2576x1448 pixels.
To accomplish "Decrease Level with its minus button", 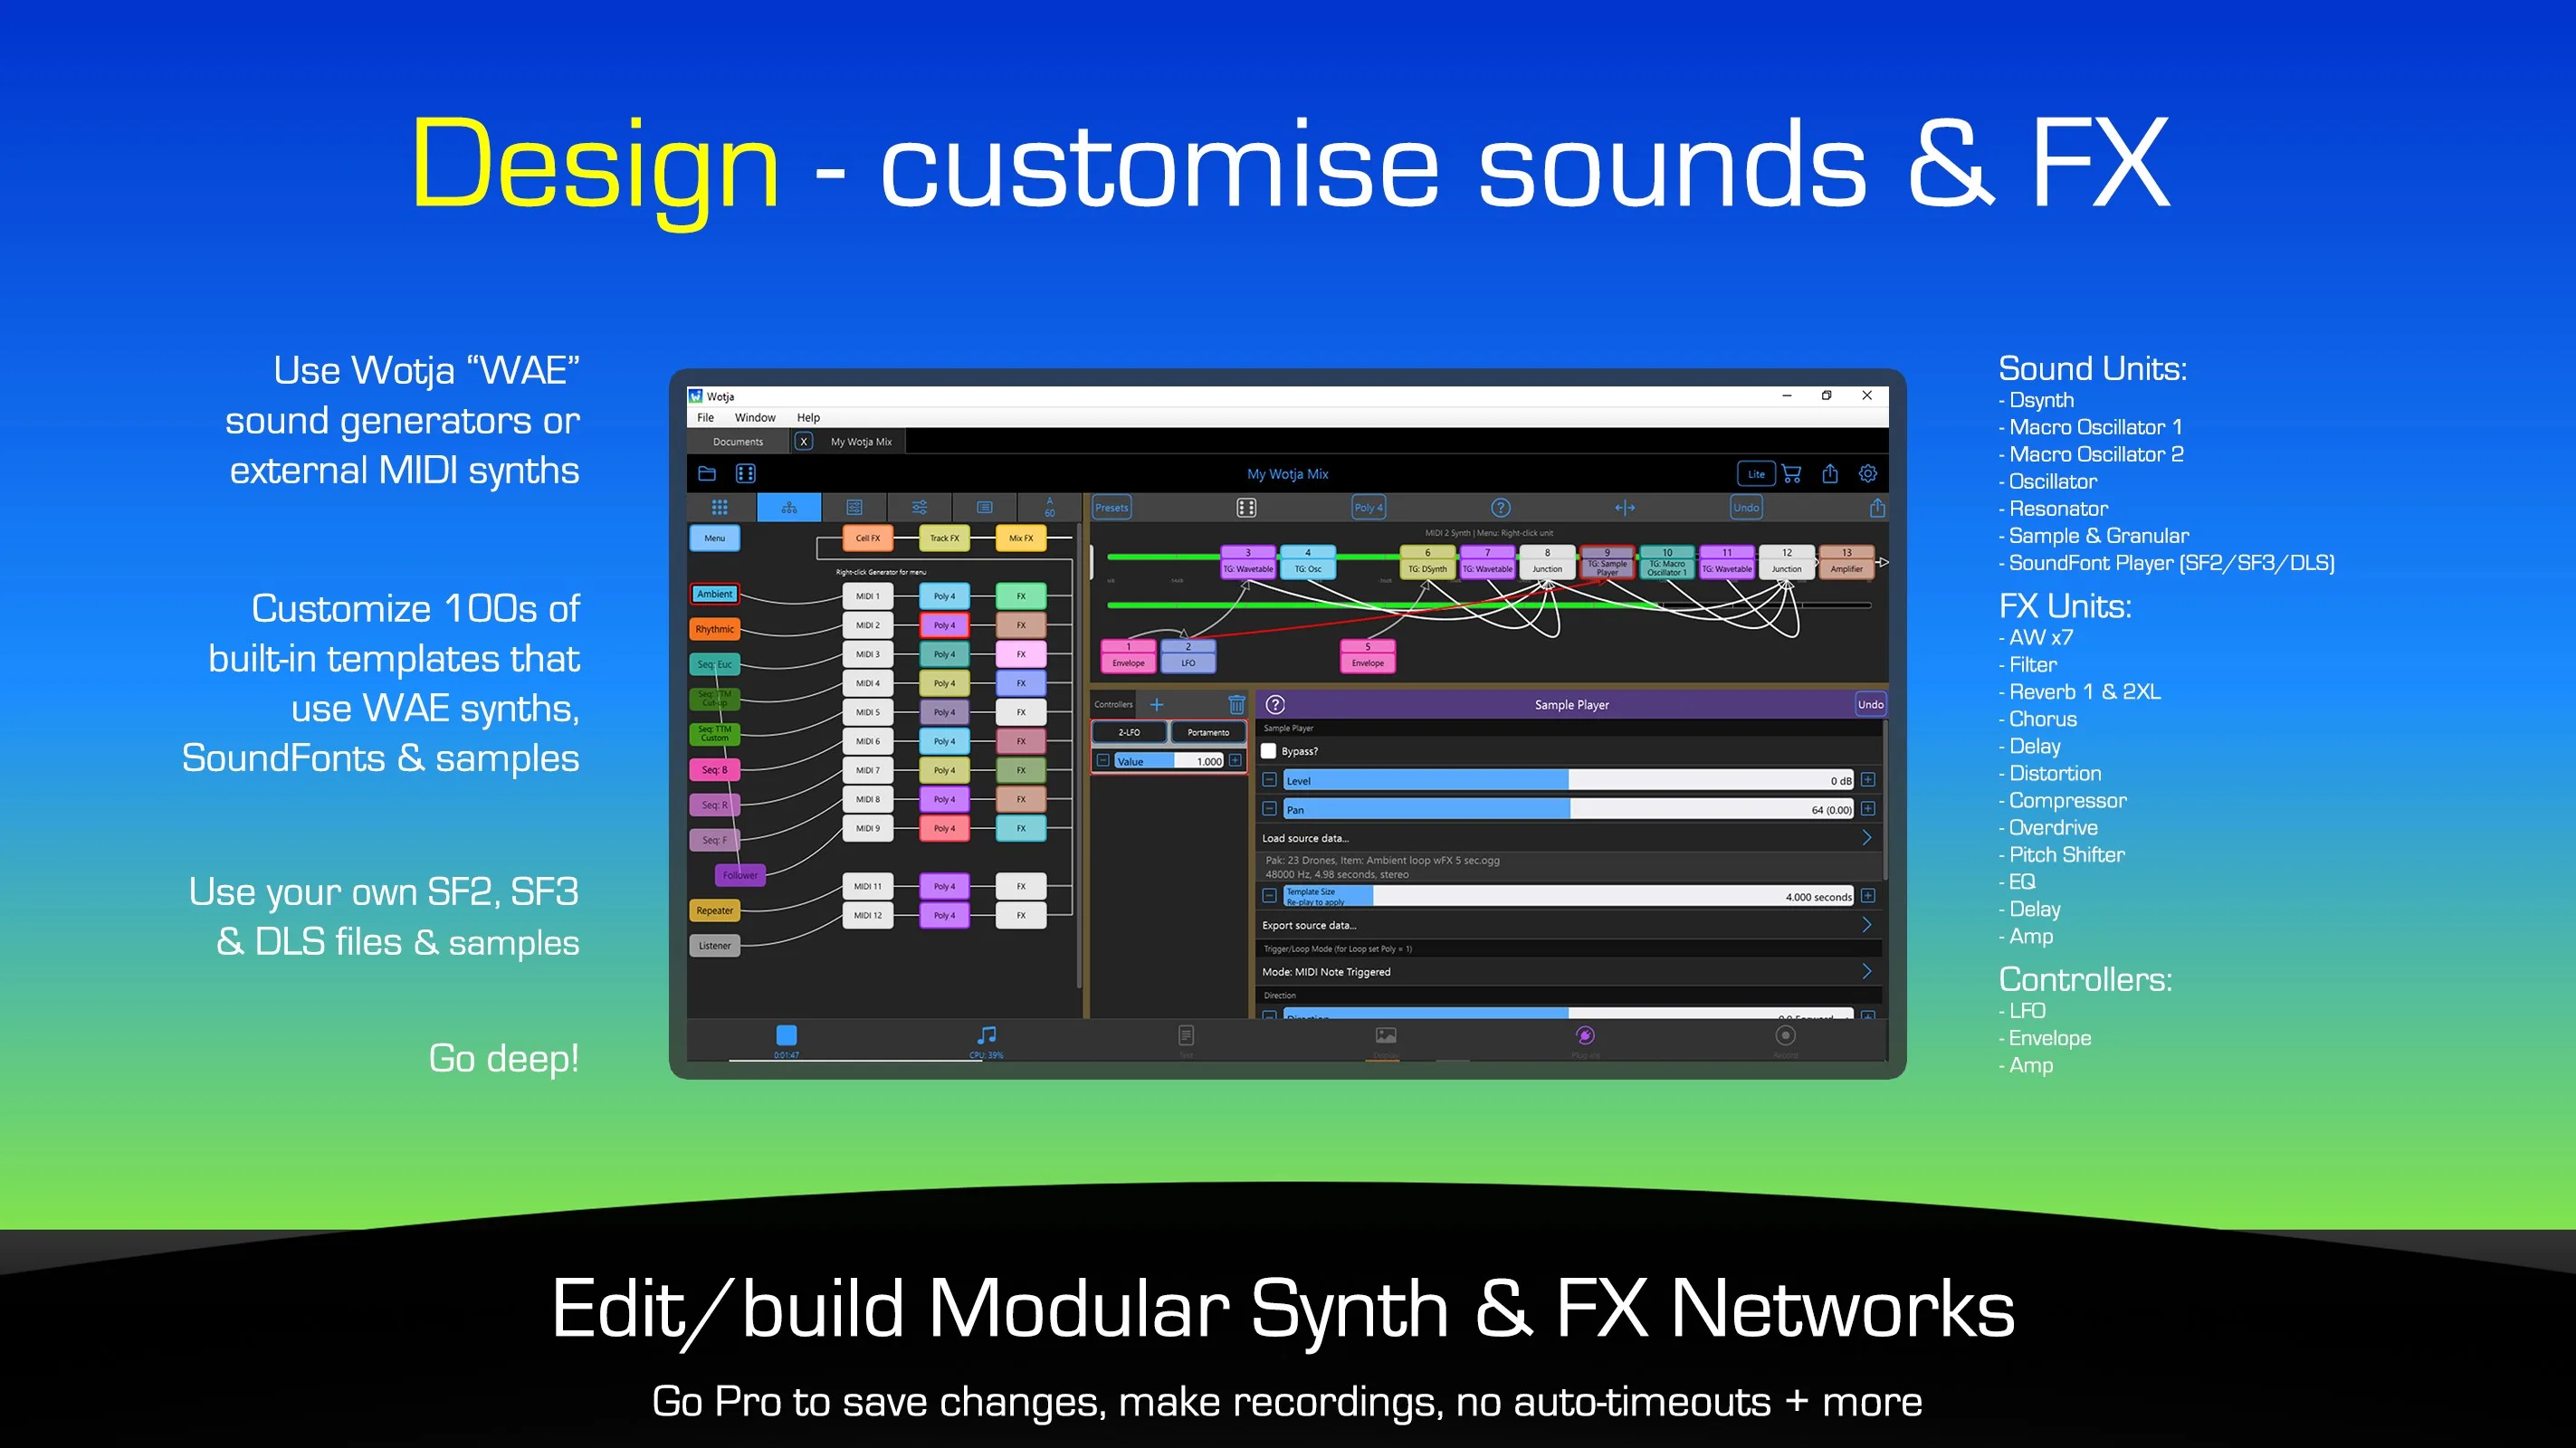I will click(x=1270, y=780).
